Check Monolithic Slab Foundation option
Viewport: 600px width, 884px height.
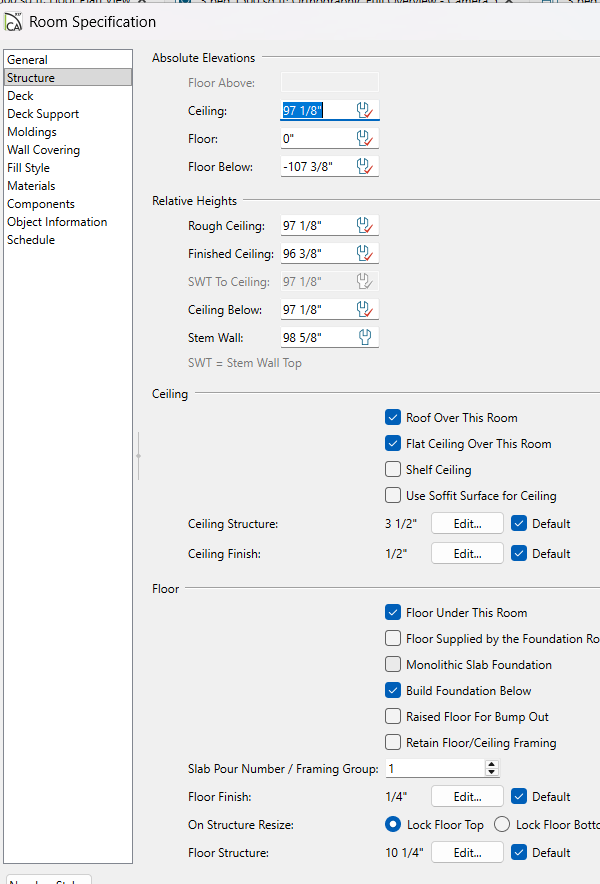pos(393,665)
